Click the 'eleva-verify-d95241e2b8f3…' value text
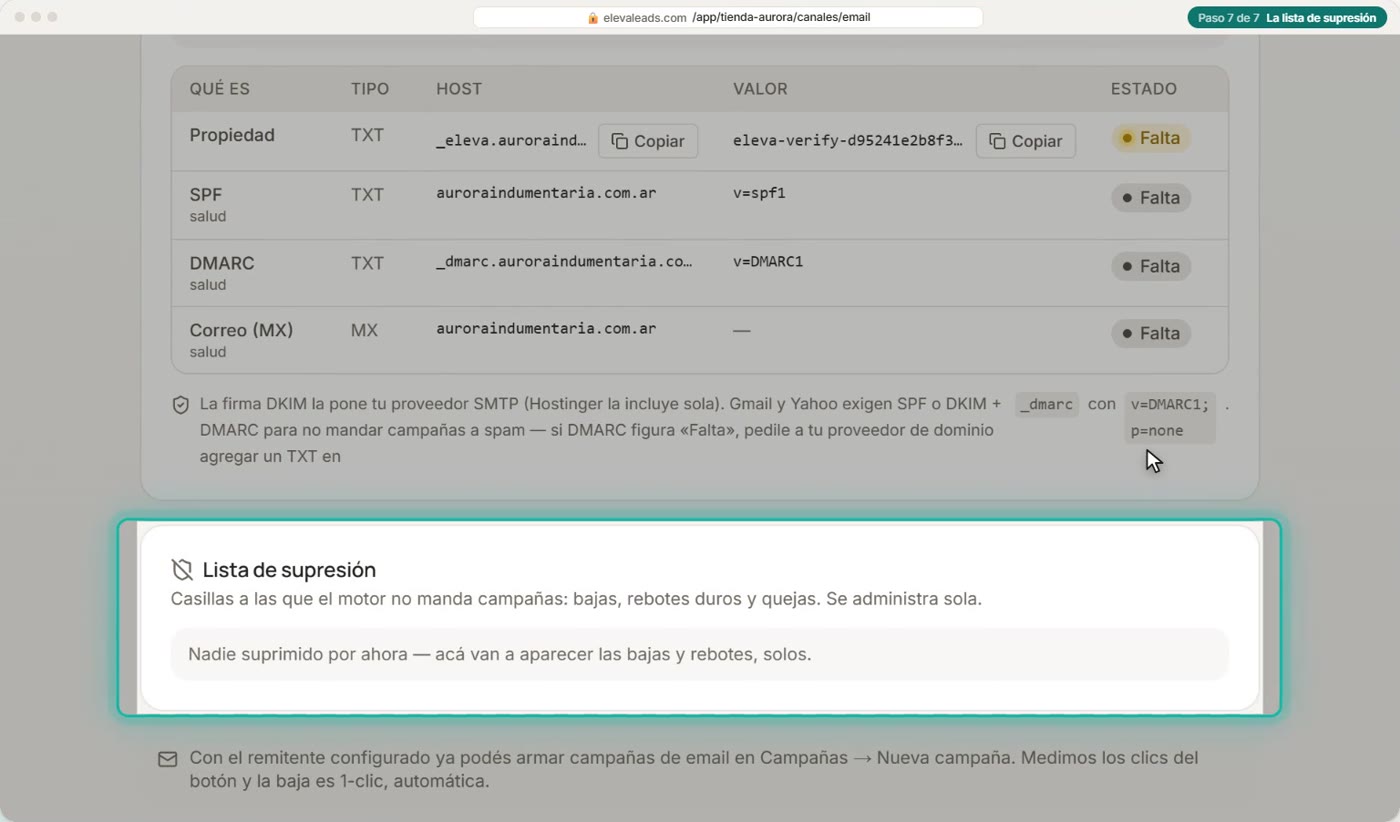This screenshot has width=1400, height=822. click(849, 141)
